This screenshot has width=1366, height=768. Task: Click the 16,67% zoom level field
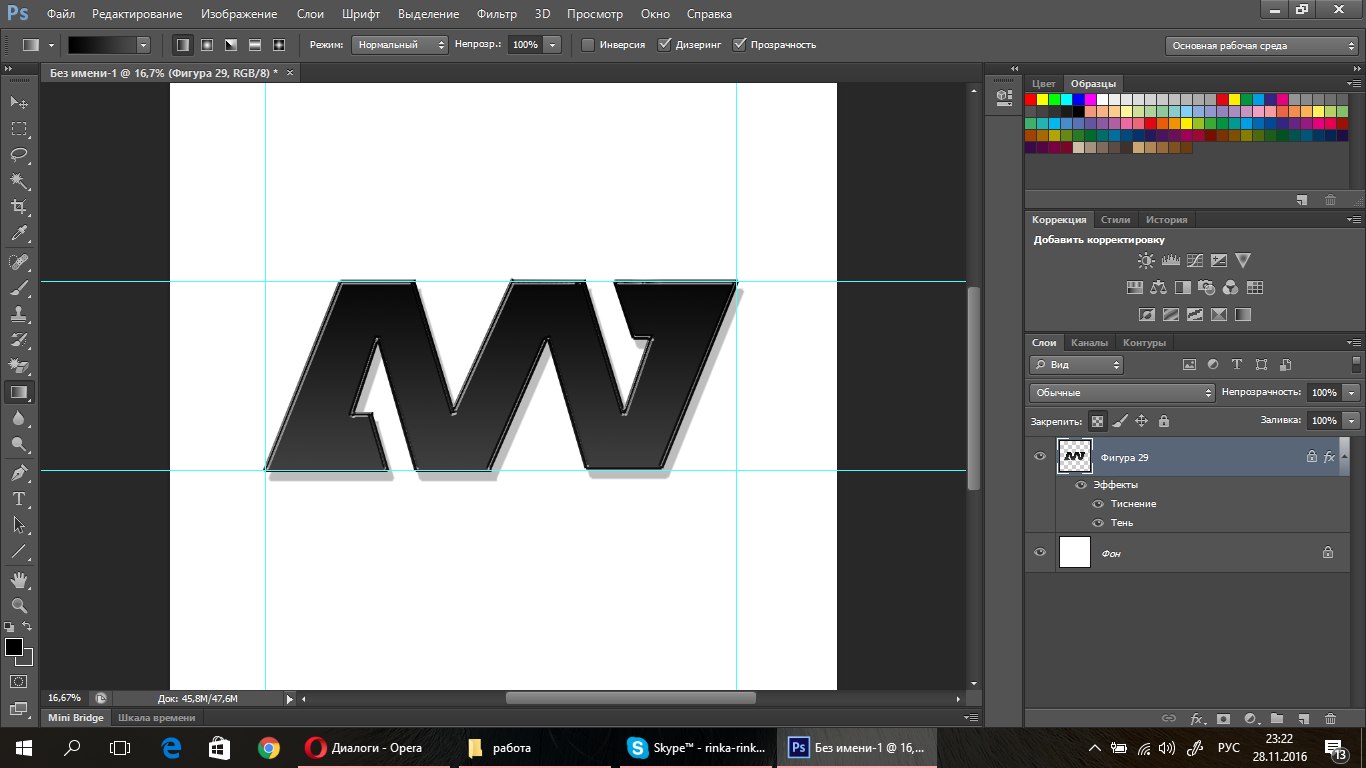coord(65,698)
